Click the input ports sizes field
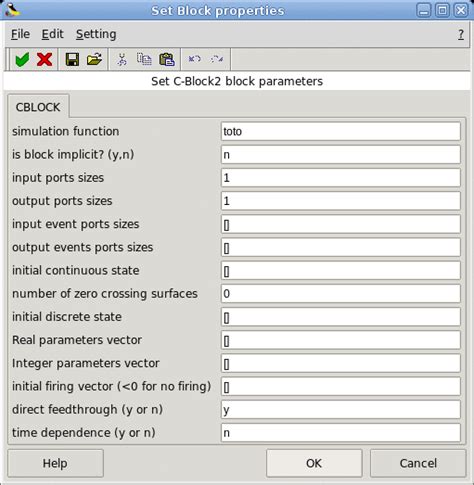Screen dimensions: 474x485 pos(341,178)
